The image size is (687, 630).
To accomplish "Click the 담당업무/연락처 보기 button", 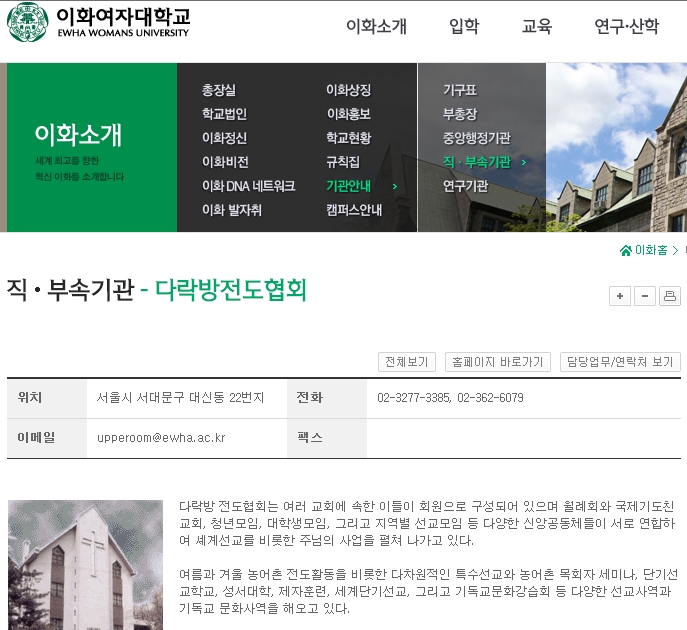I will click(x=620, y=362).
